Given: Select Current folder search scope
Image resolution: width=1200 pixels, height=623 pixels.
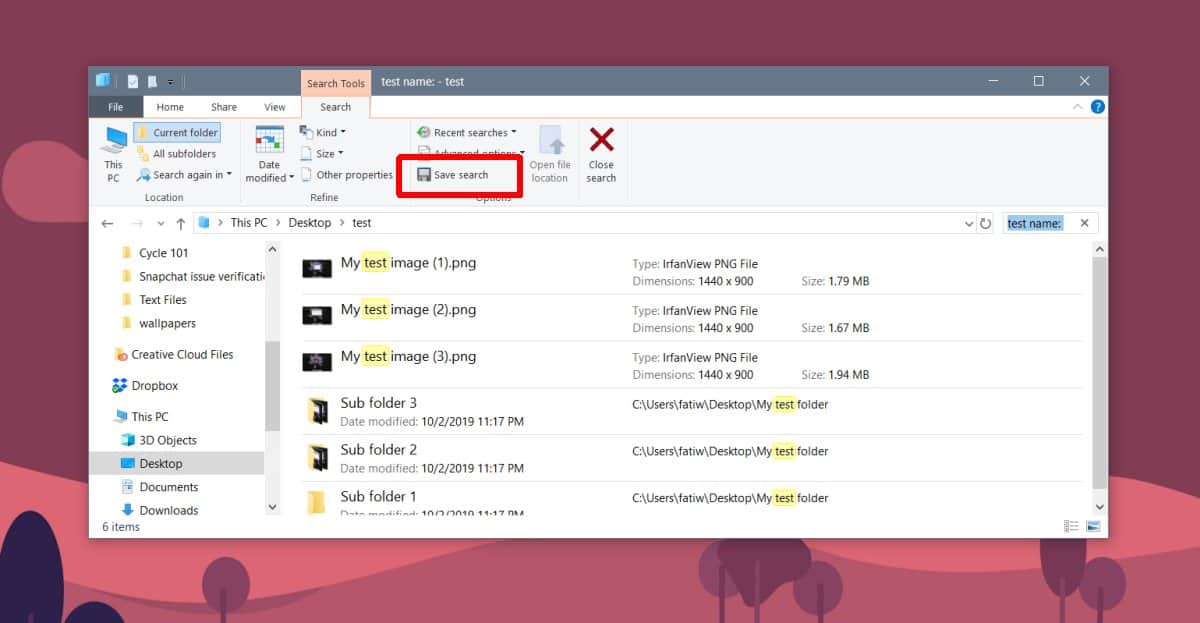Looking at the screenshot, I should 178,132.
